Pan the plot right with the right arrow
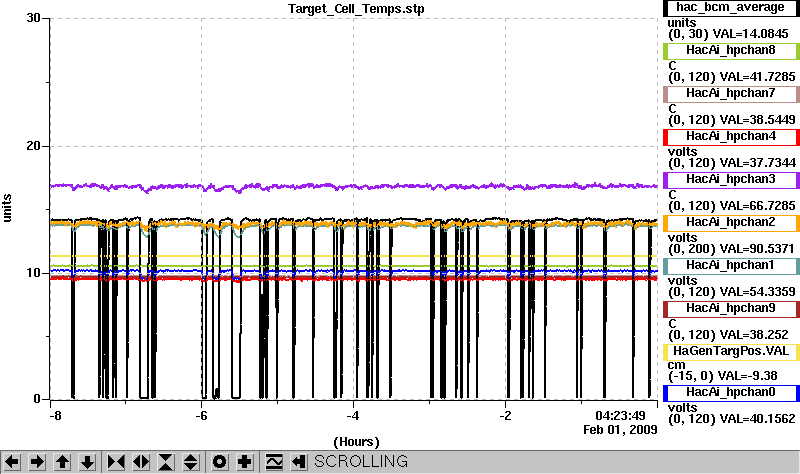Viewport: 800px width, 474px height. (37, 462)
